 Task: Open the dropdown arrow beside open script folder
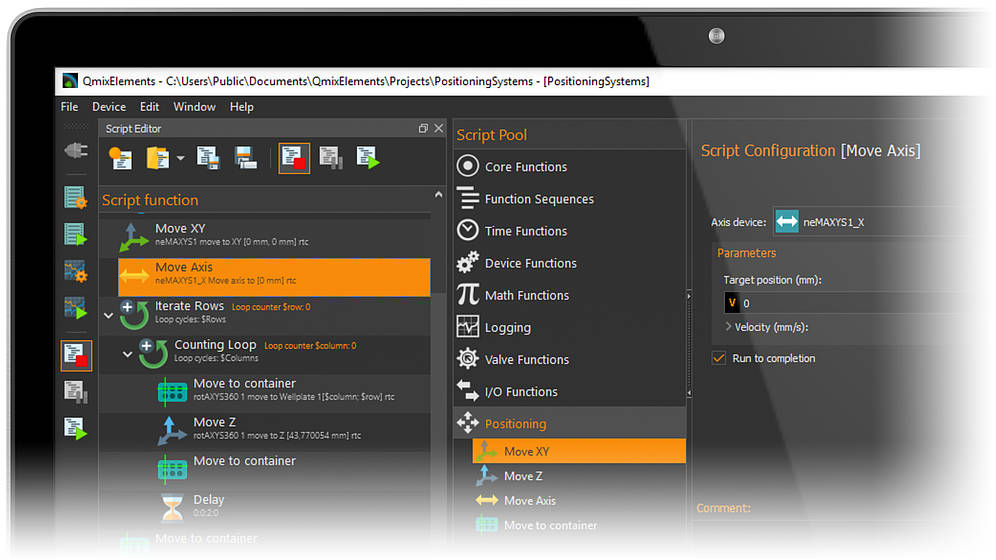point(181,158)
